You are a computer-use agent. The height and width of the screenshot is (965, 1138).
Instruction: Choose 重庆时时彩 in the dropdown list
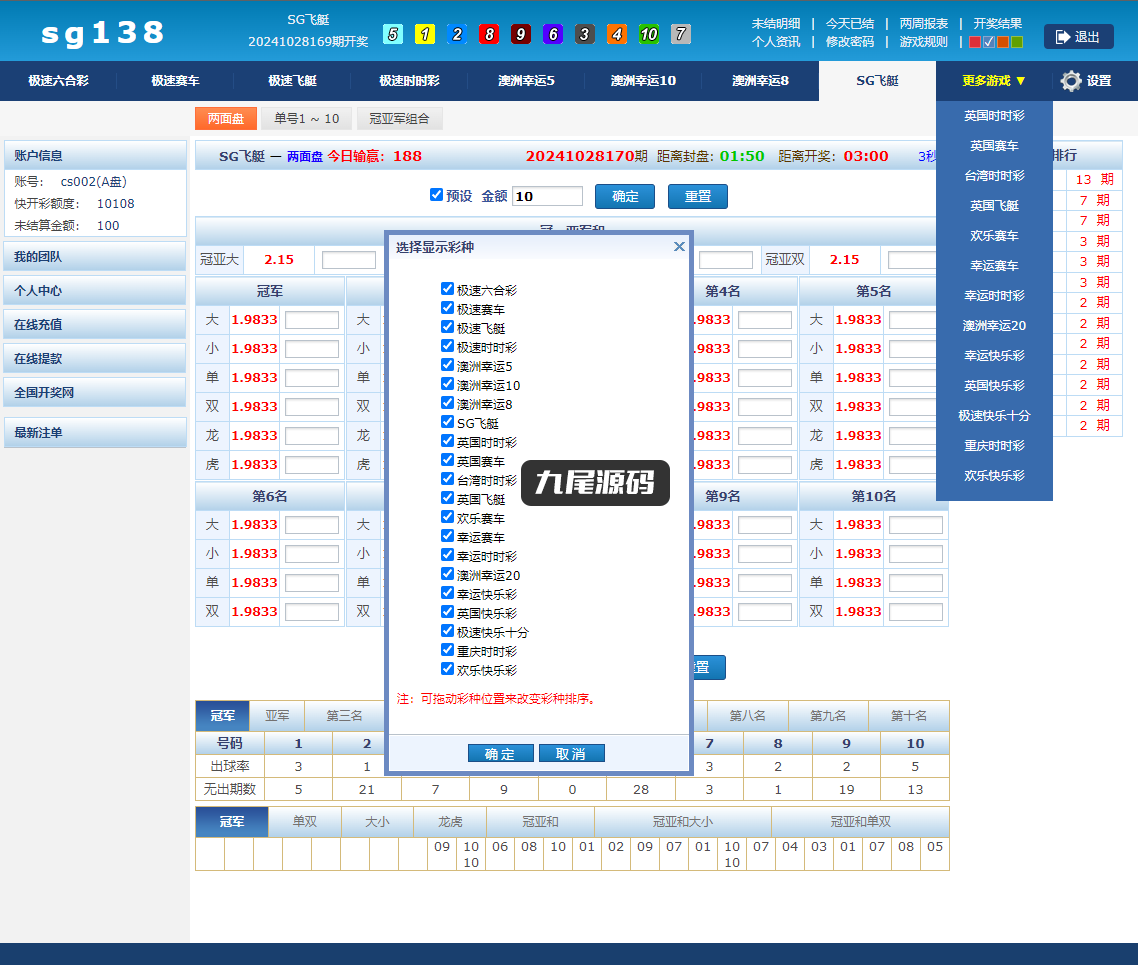[x=994, y=445]
